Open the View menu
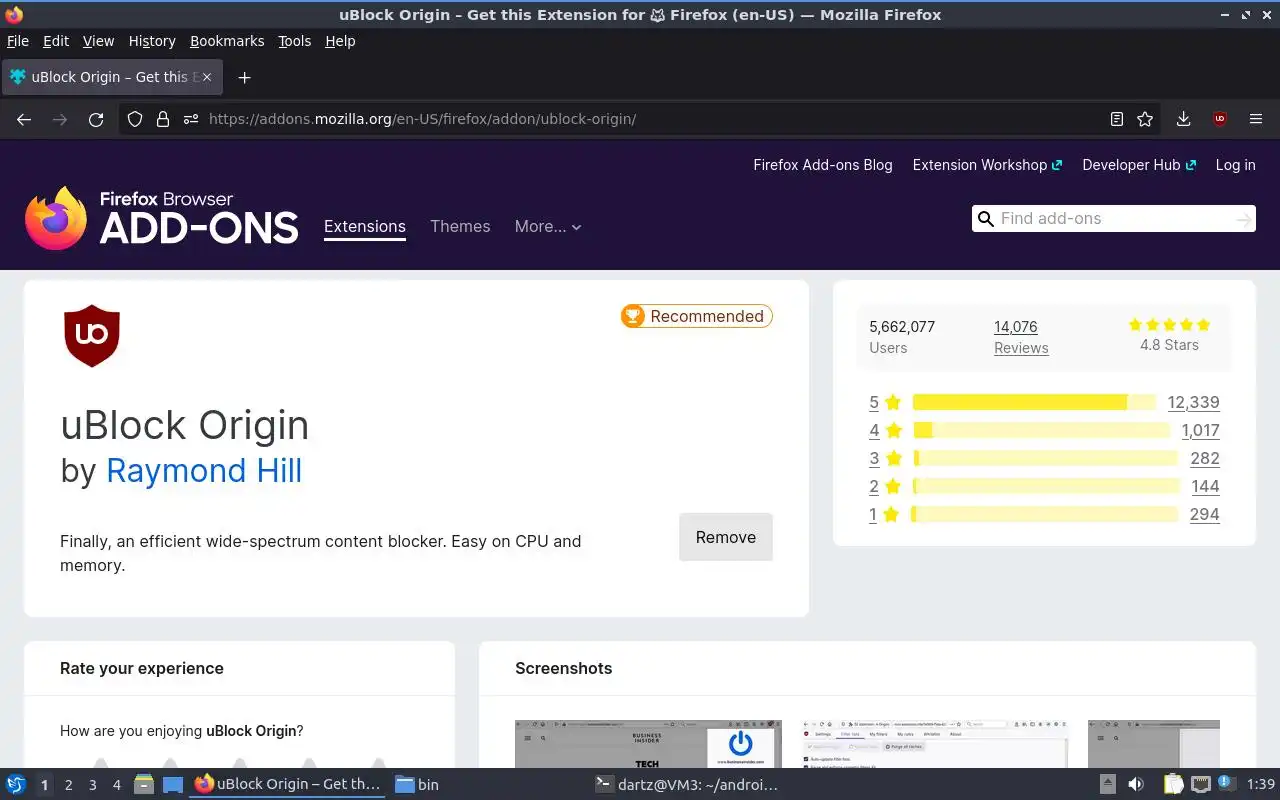This screenshot has height=800, width=1280. coord(98,41)
